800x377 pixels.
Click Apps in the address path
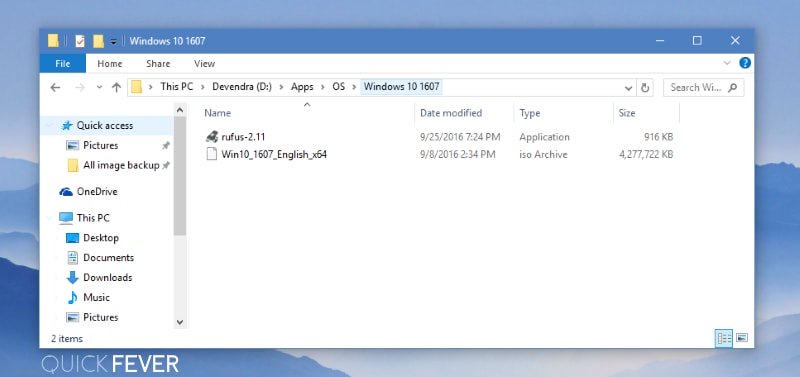coord(302,87)
